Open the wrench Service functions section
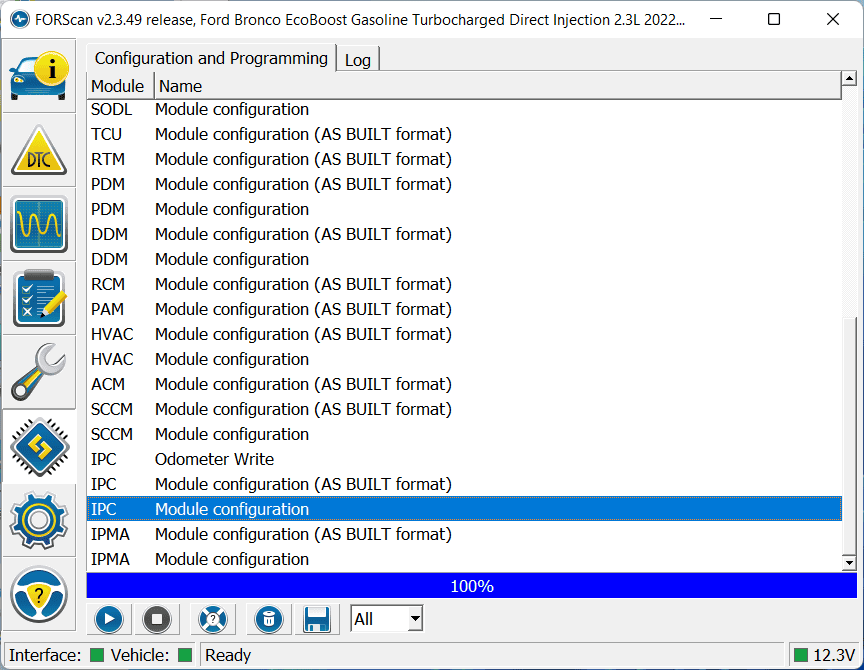The width and height of the screenshot is (864, 670). [x=39, y=372]
